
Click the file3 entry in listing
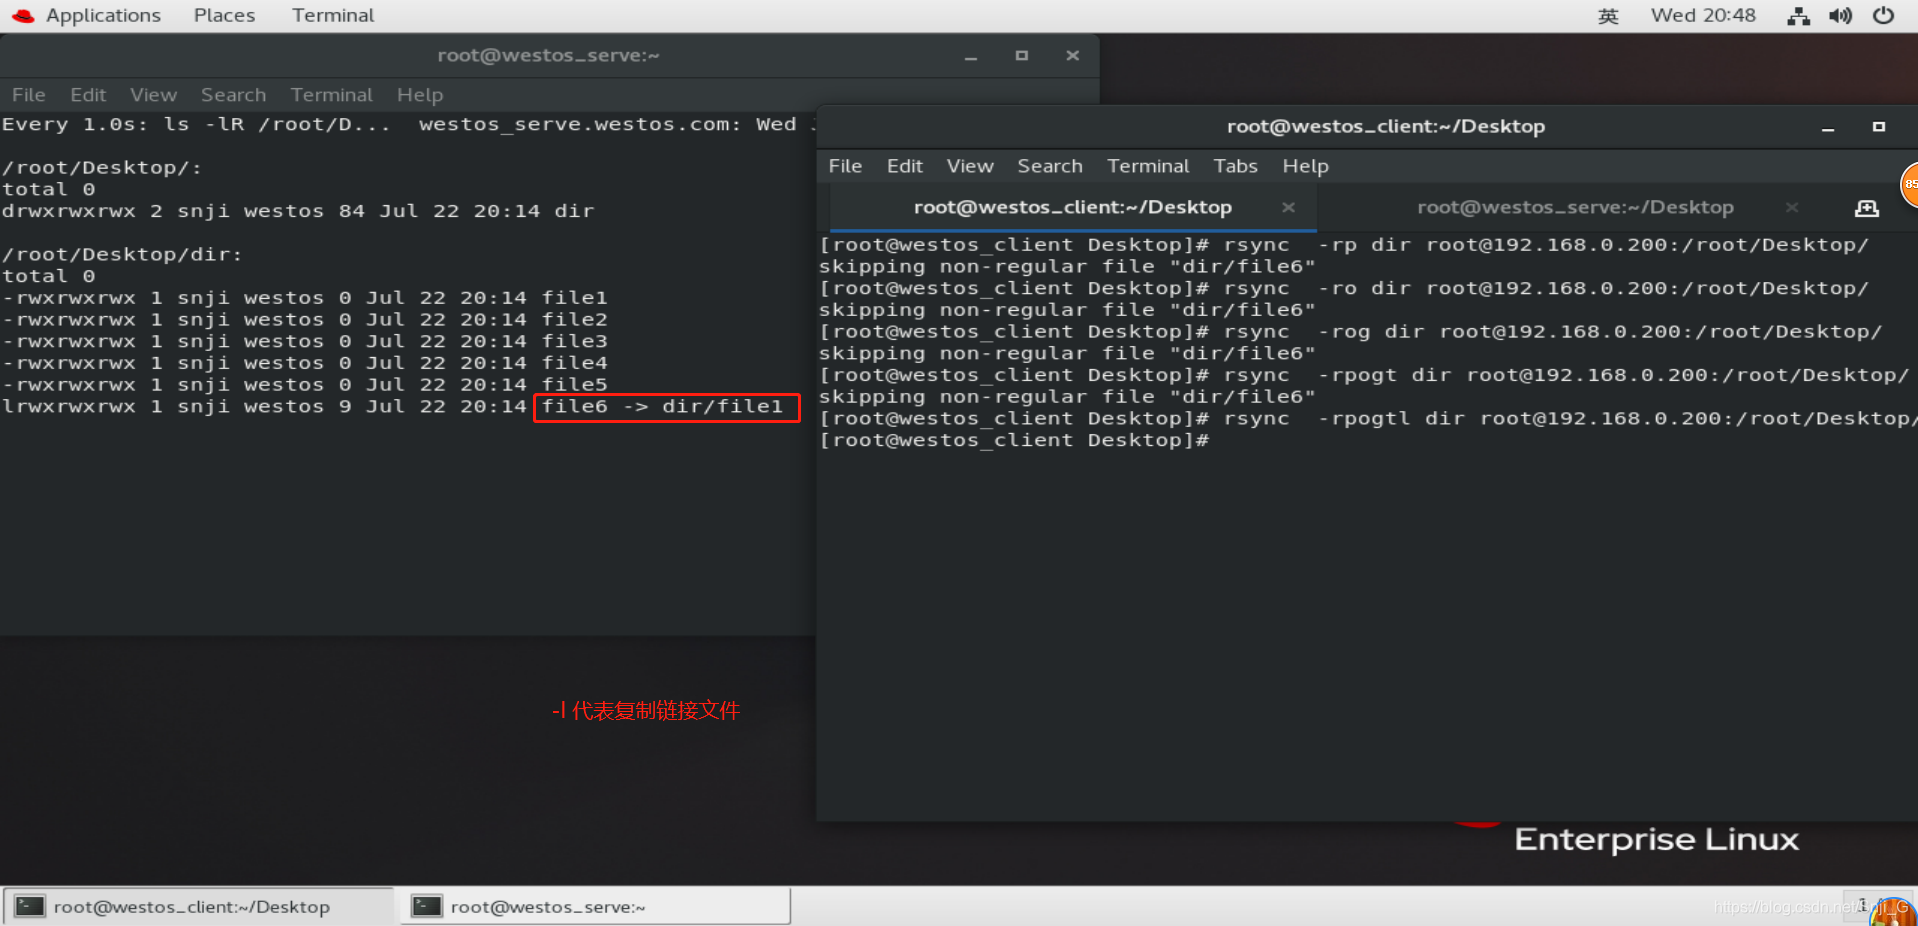pyautogui.click(x=574, y=341)
